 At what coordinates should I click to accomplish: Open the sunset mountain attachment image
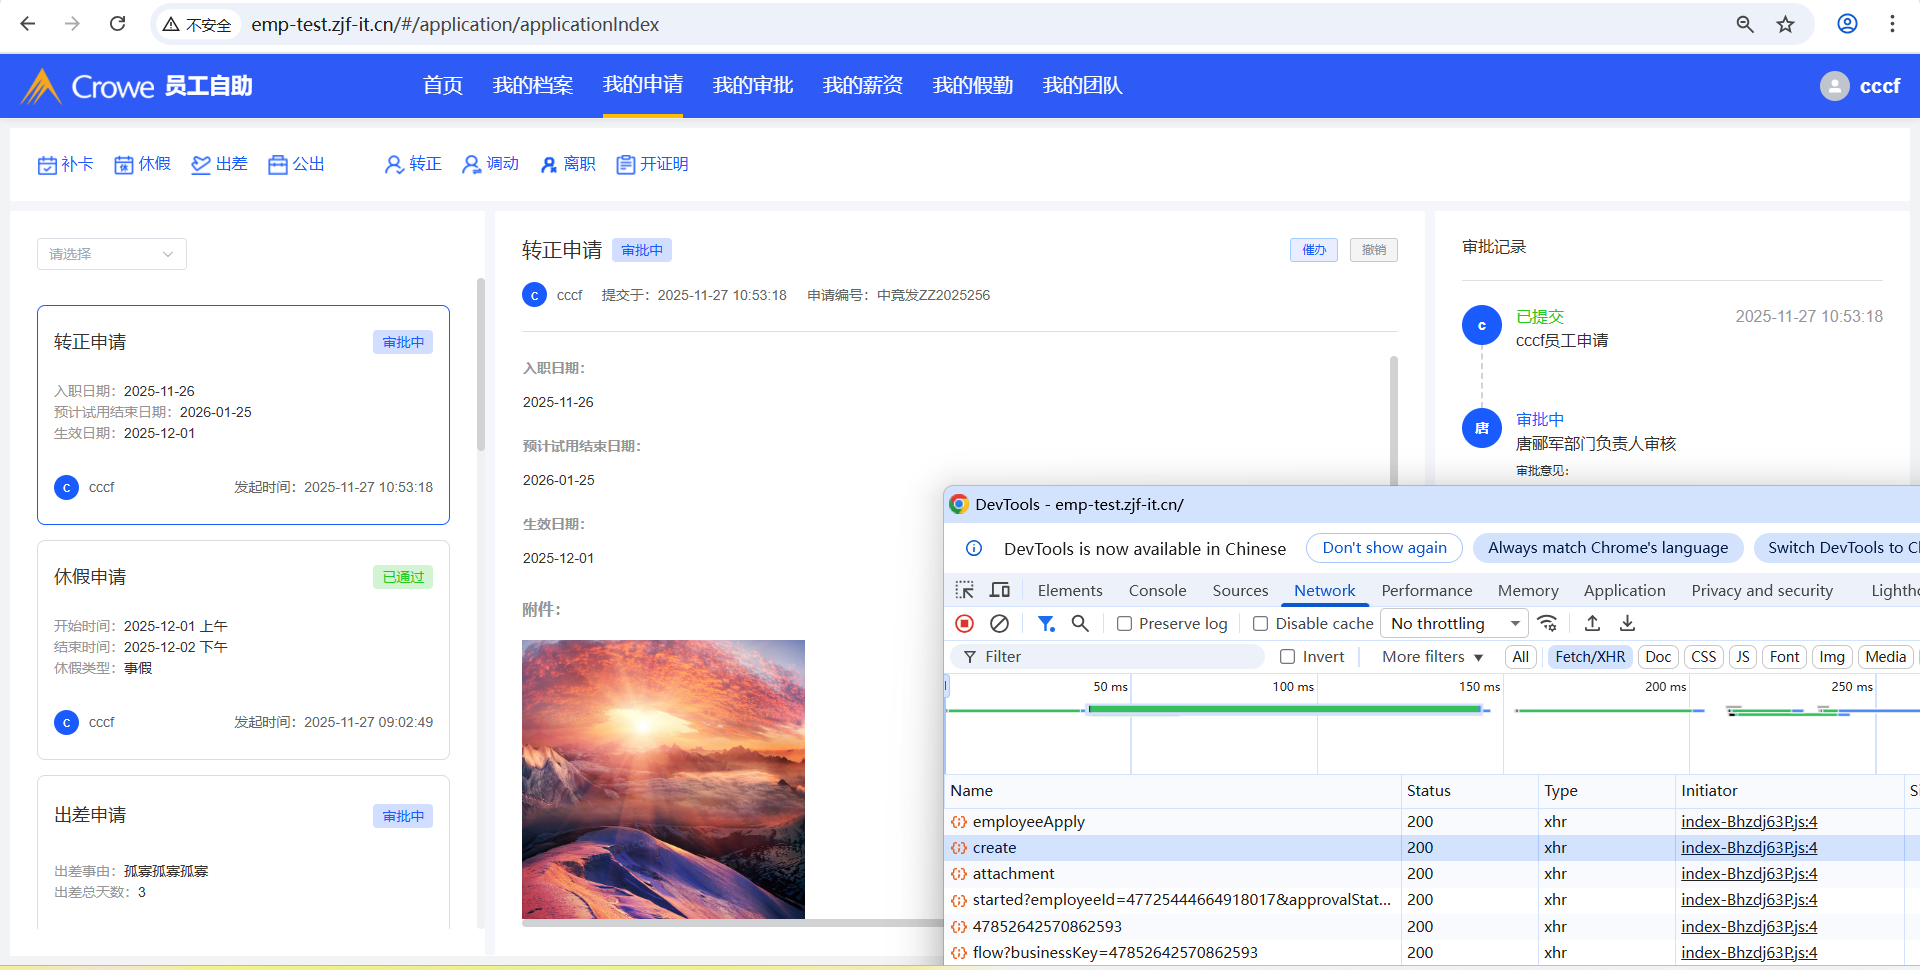pyautogui.click(x=663, y=779)
